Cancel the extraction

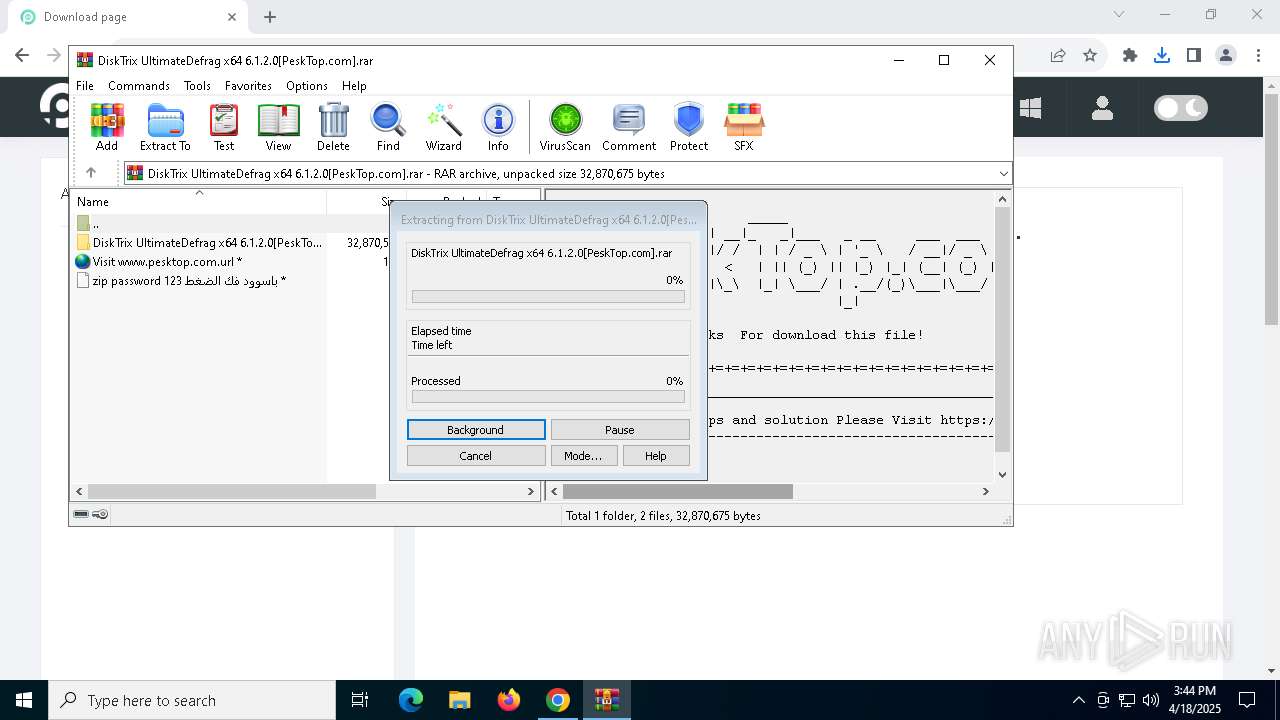click(476, 455)
